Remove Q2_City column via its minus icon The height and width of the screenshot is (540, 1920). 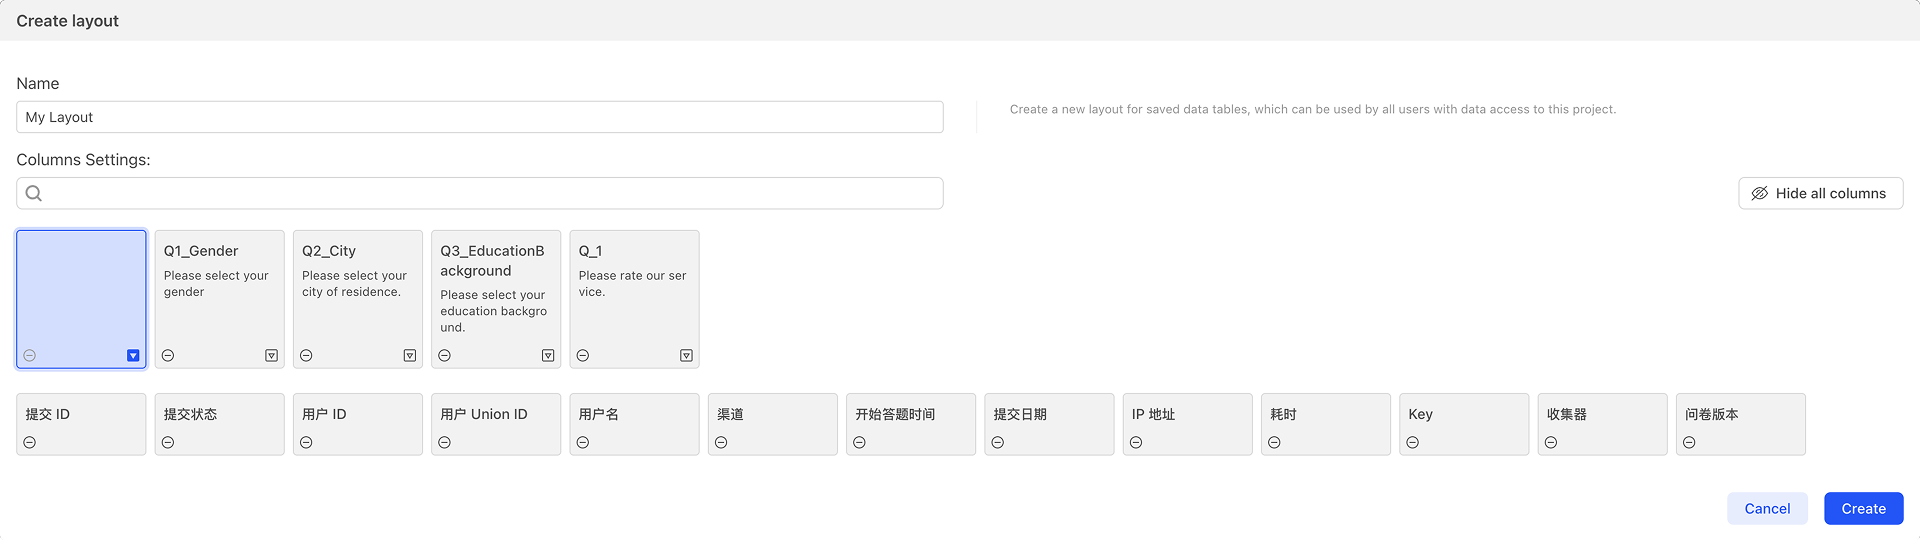pyautogui.click(x=306, y=356)
